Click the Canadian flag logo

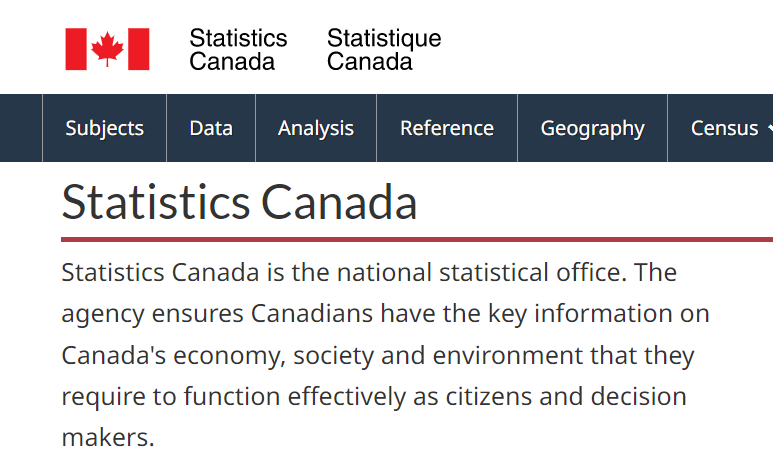pos(107,49)
